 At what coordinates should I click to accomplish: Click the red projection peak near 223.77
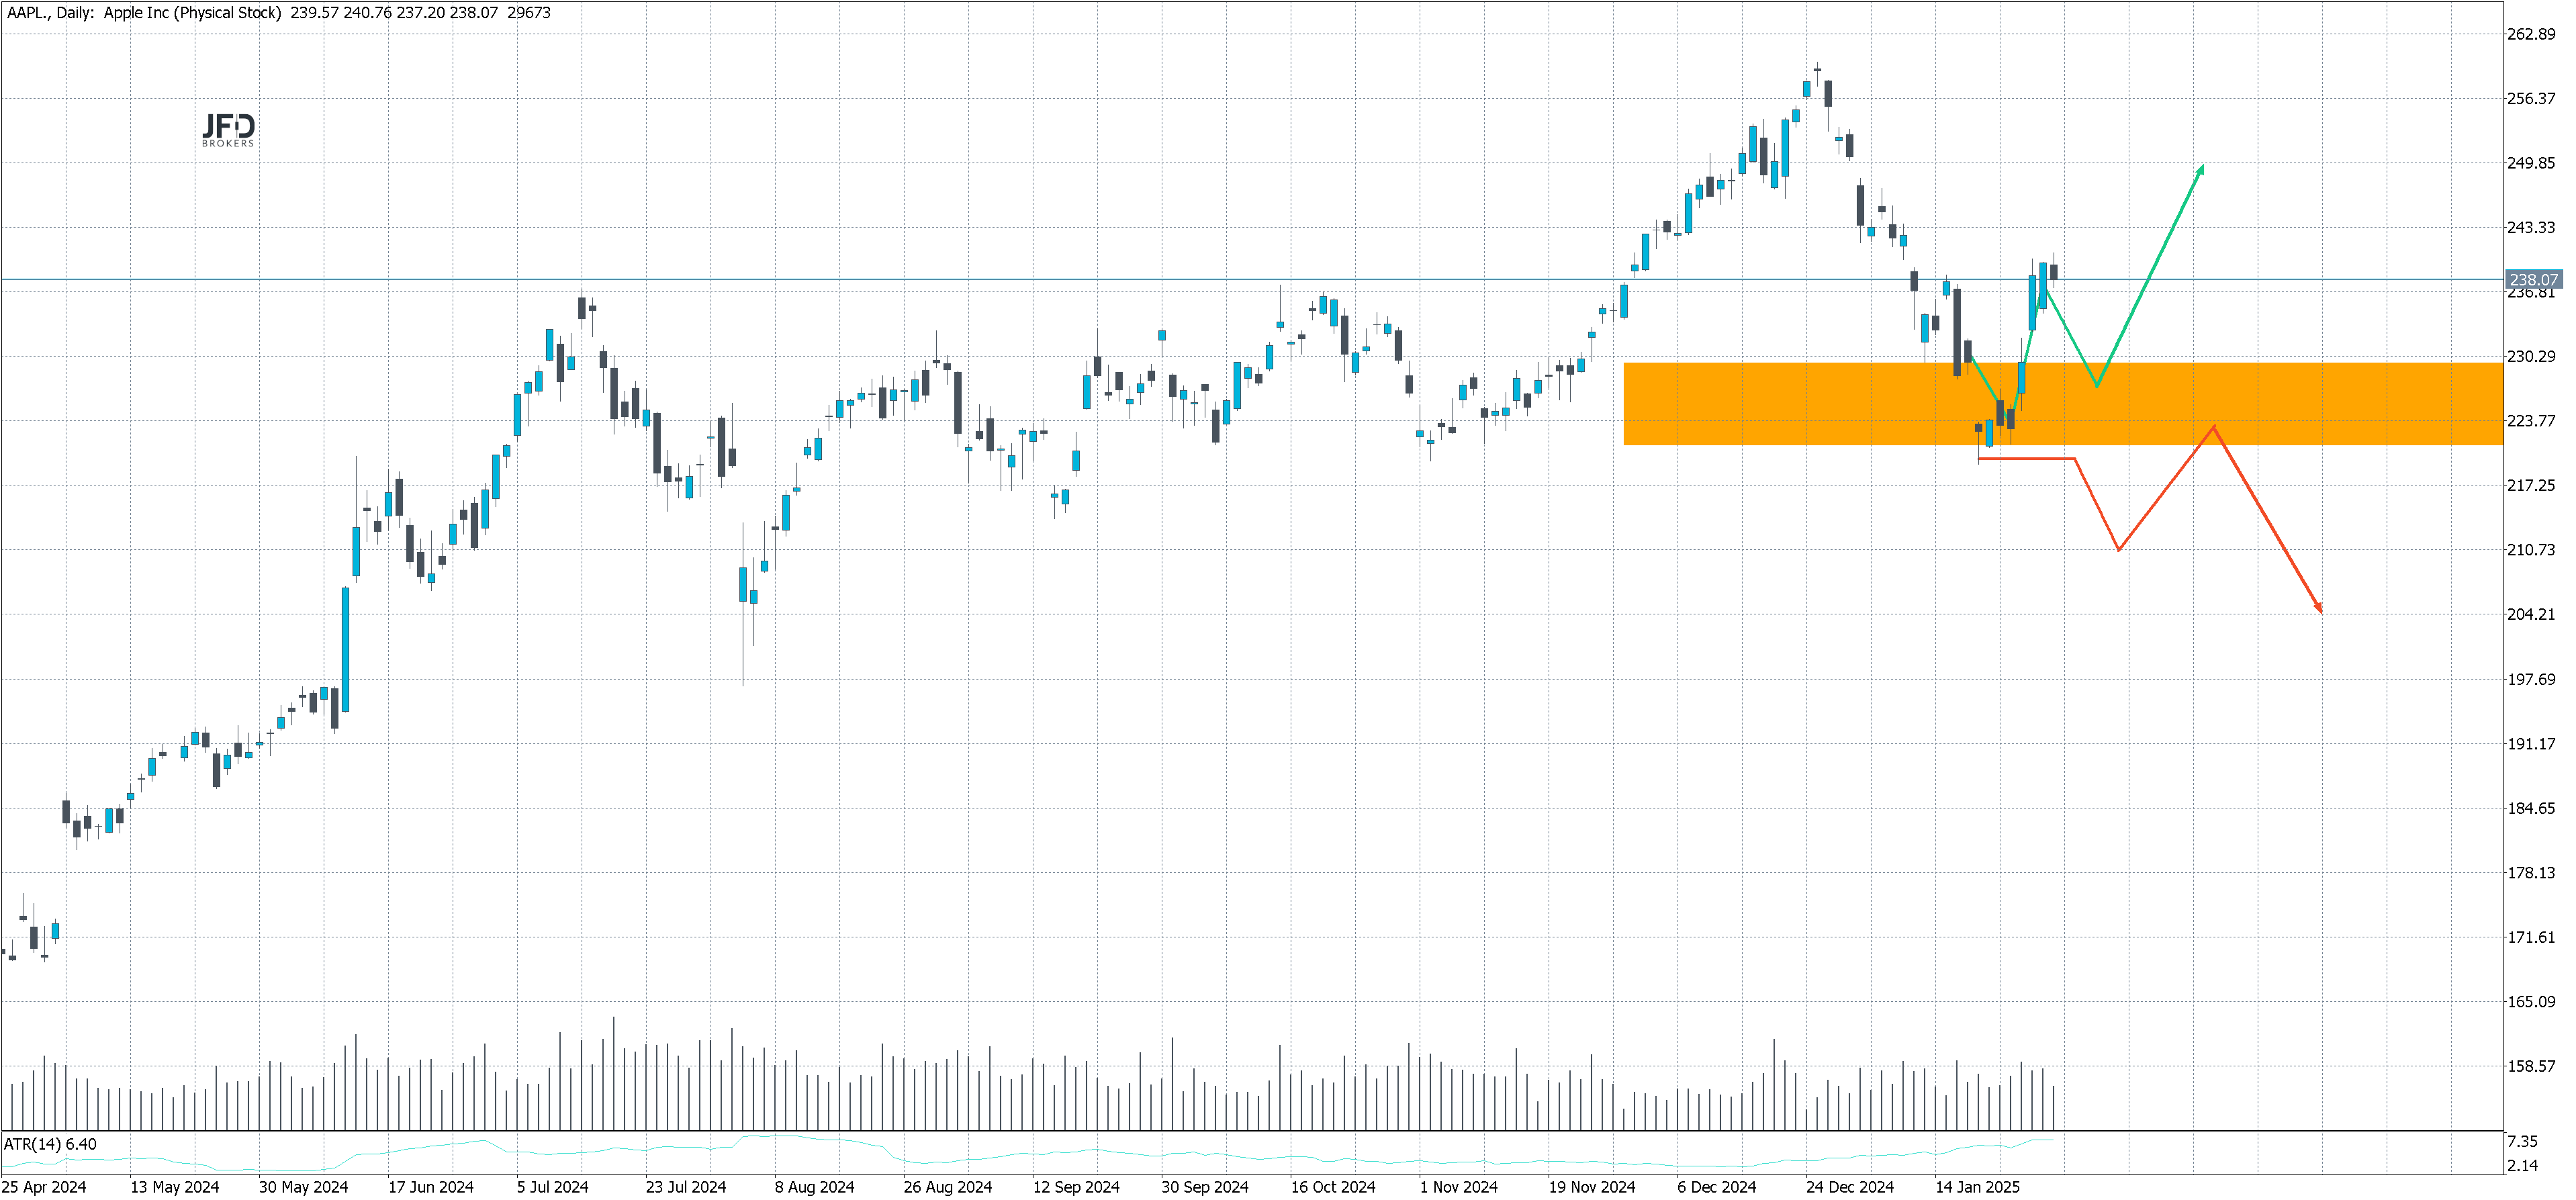point(2214,427)
